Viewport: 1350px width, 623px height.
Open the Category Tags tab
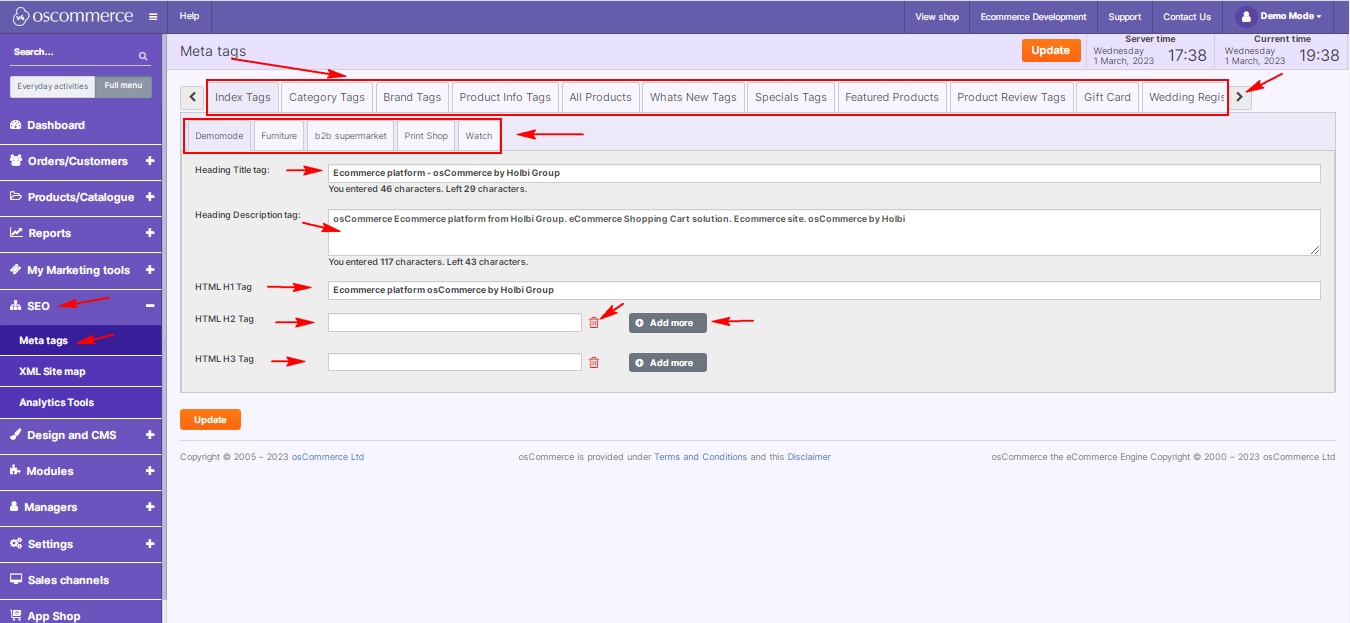[x=327, y=97]
